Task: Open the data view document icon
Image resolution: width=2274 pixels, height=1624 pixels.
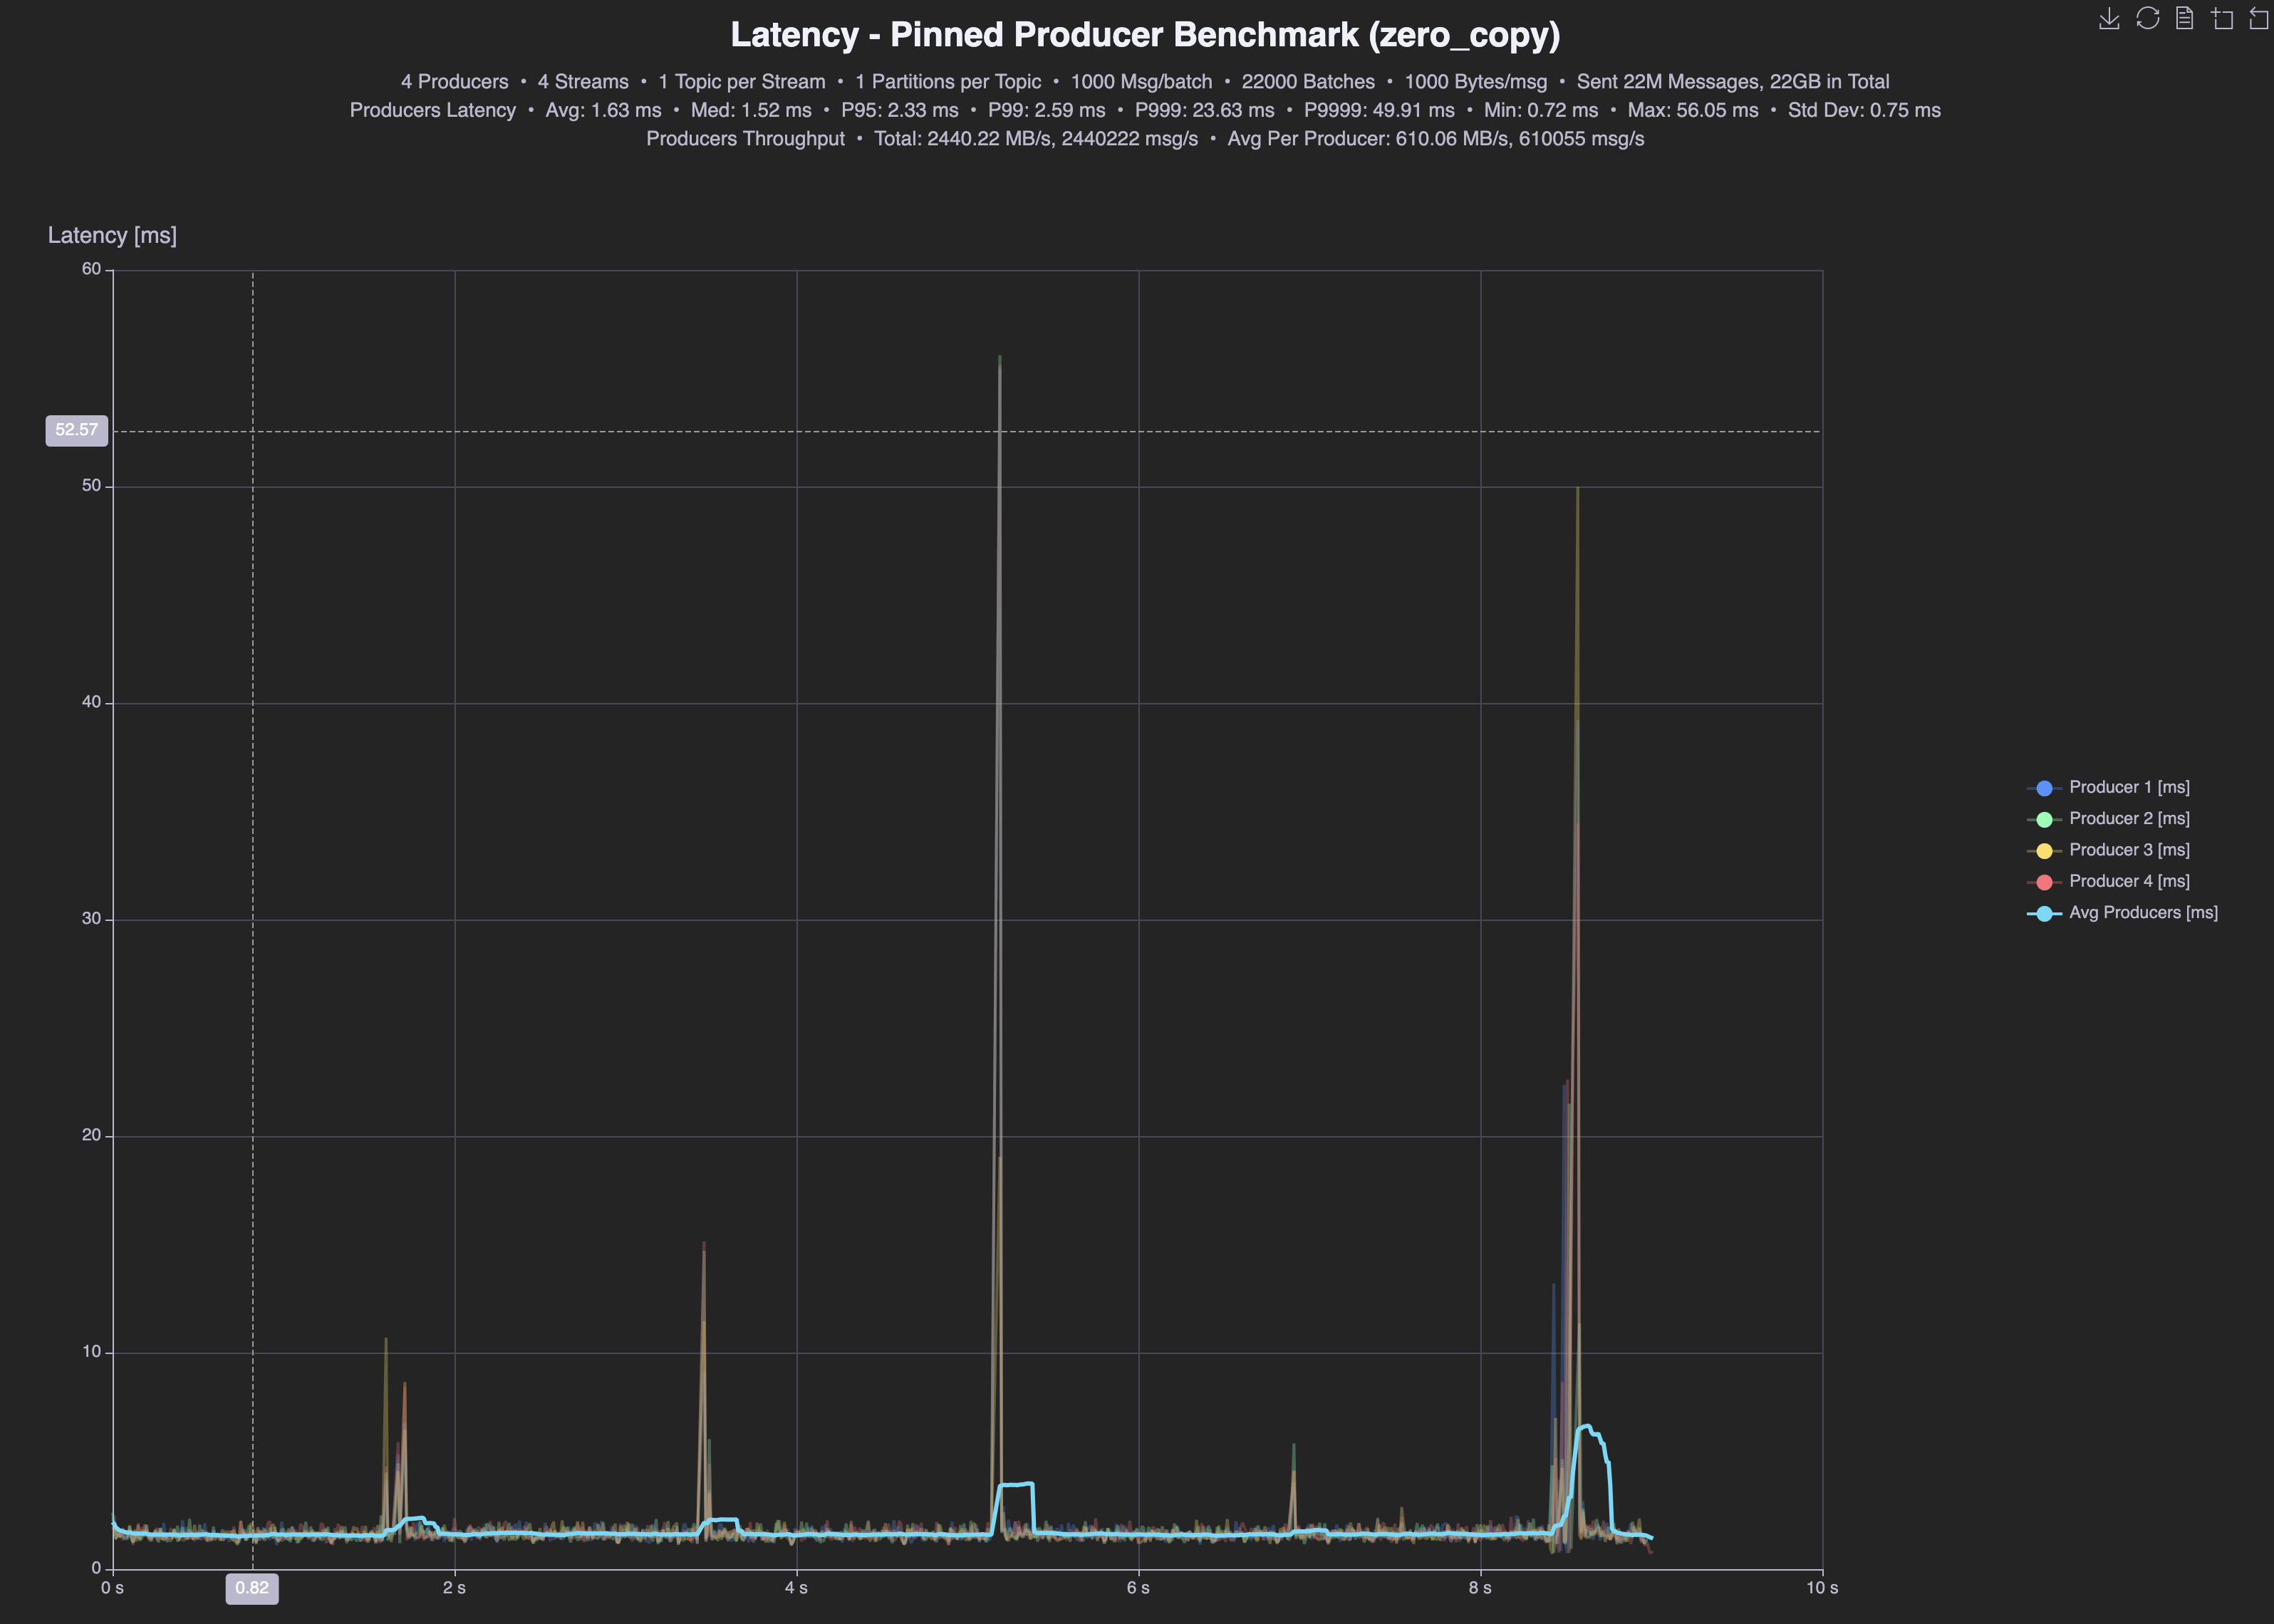Action: (2185, 19)
